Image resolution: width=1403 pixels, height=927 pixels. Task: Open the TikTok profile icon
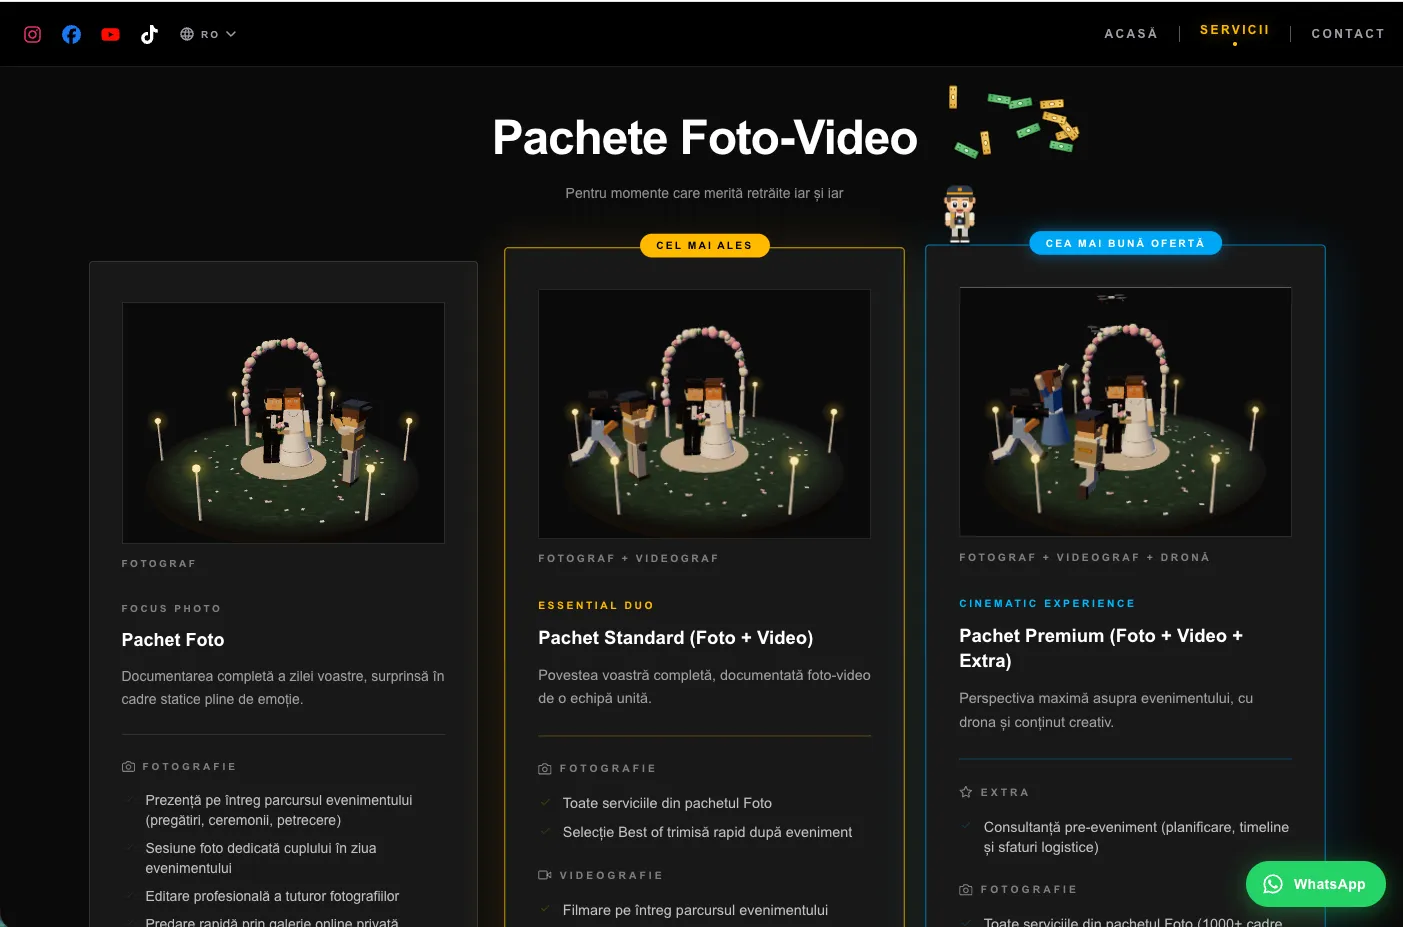(x=149, y=34)
